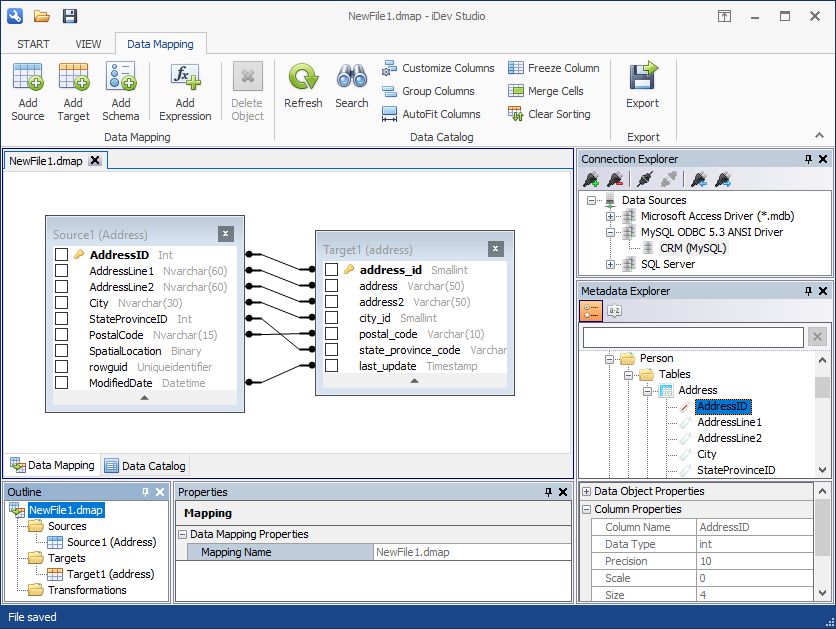
Task: Open the Data Catalog bottom tab
Action: [145, 466]
